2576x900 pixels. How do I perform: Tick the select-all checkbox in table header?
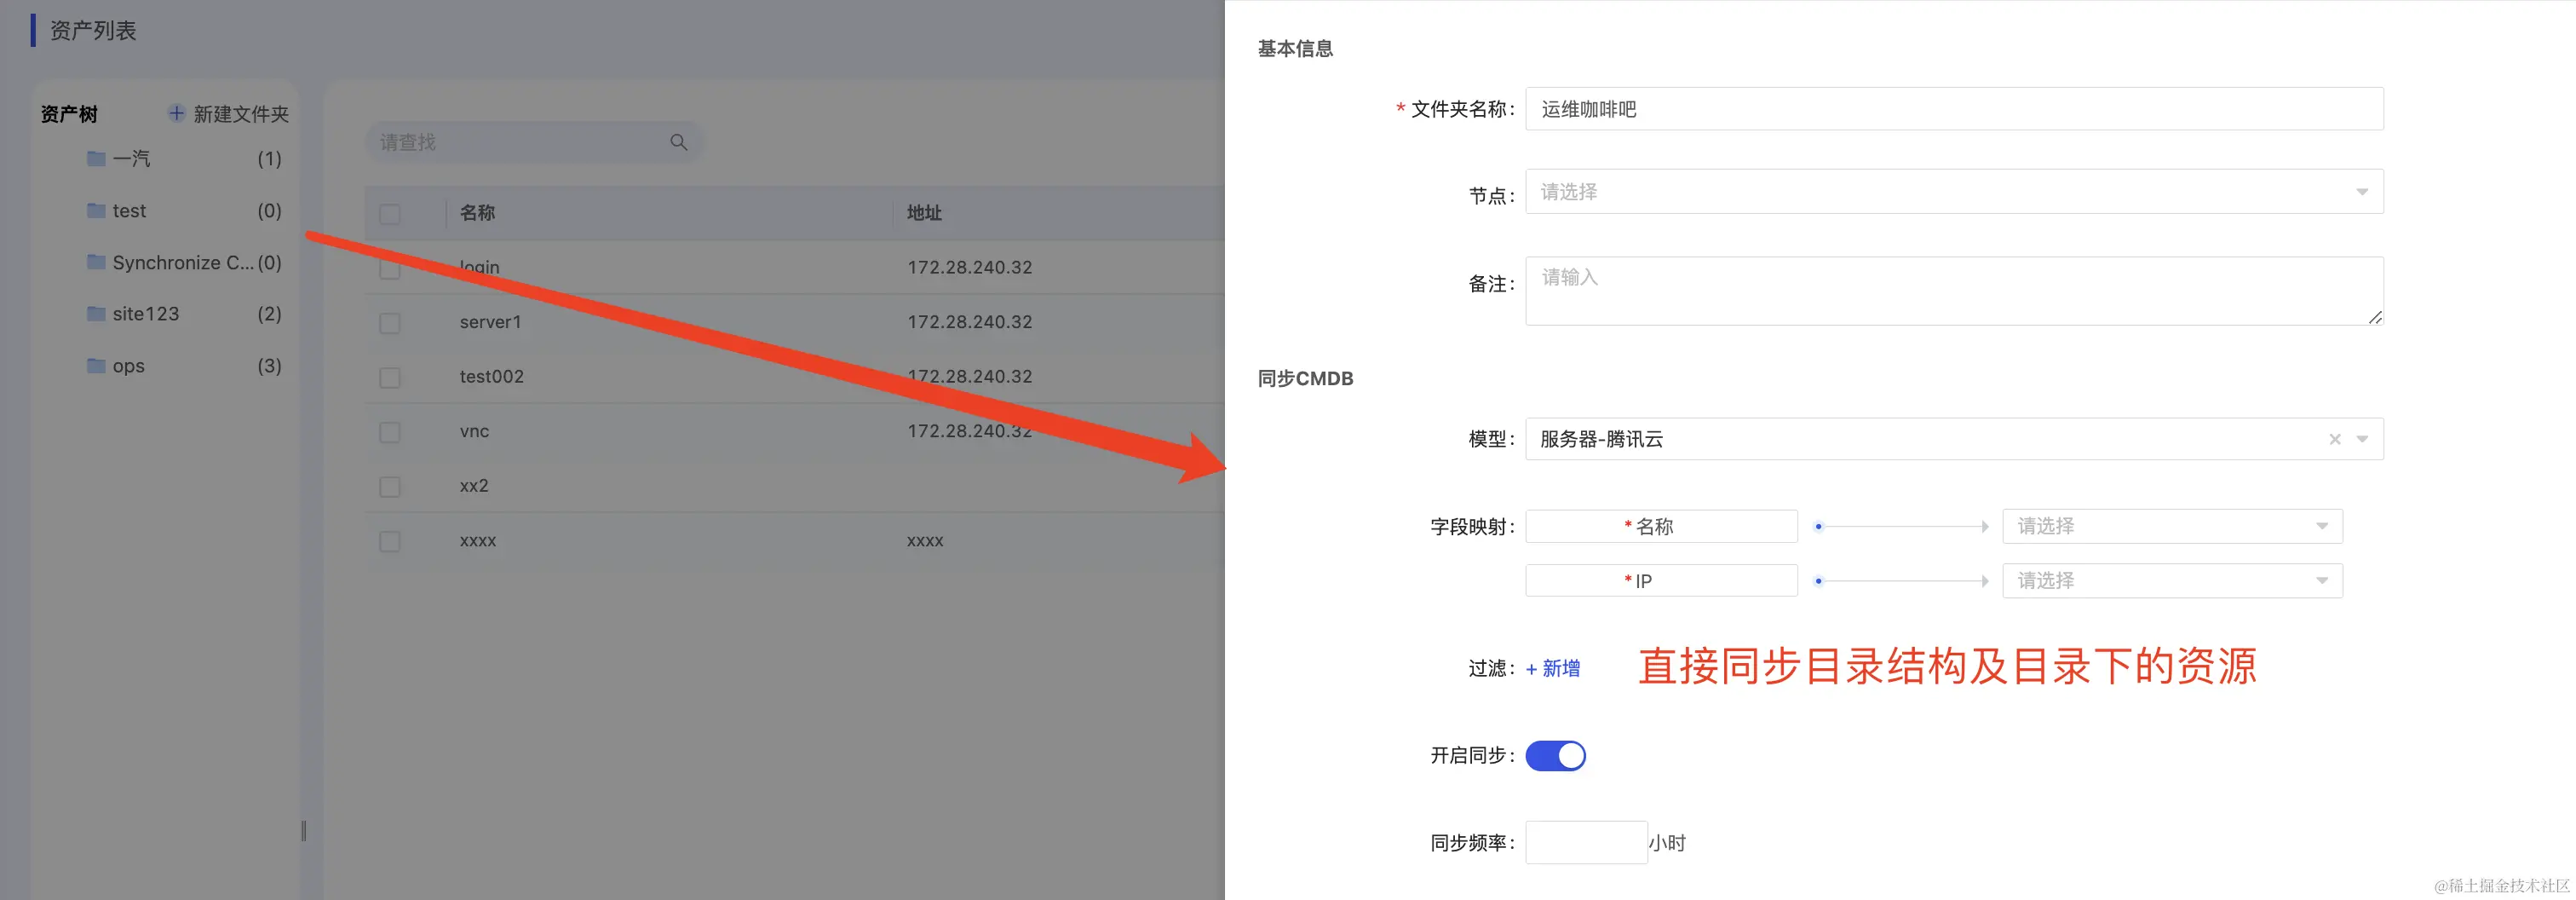tap(390, 214)
